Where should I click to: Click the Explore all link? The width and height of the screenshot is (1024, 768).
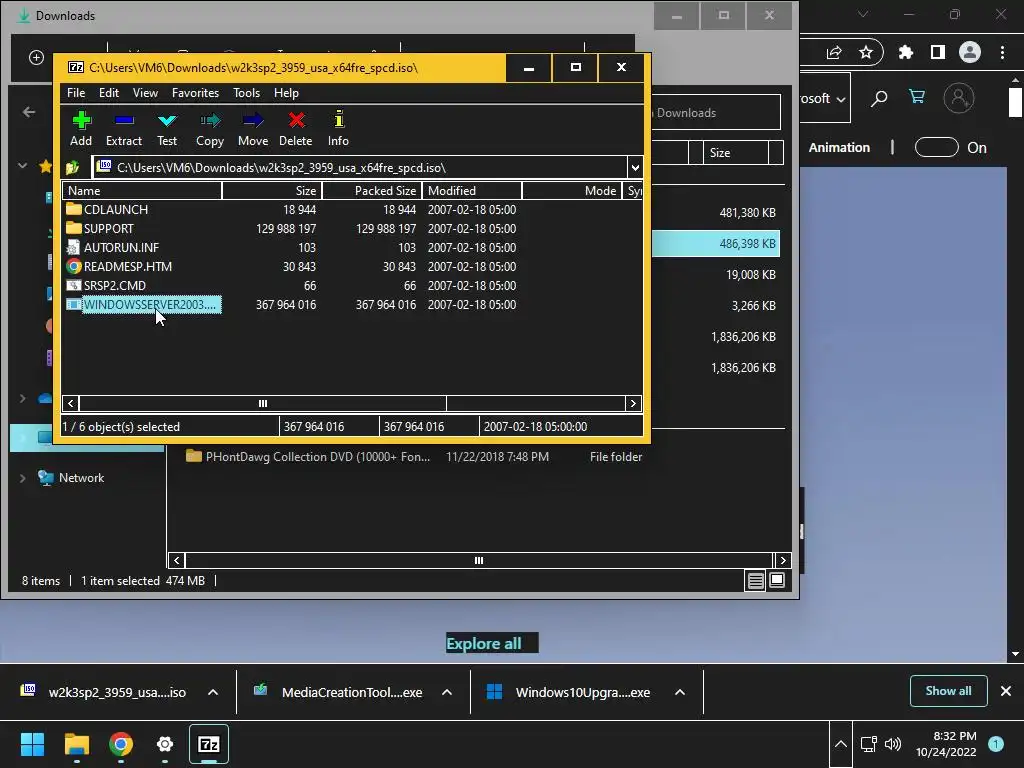click(484, 643)
